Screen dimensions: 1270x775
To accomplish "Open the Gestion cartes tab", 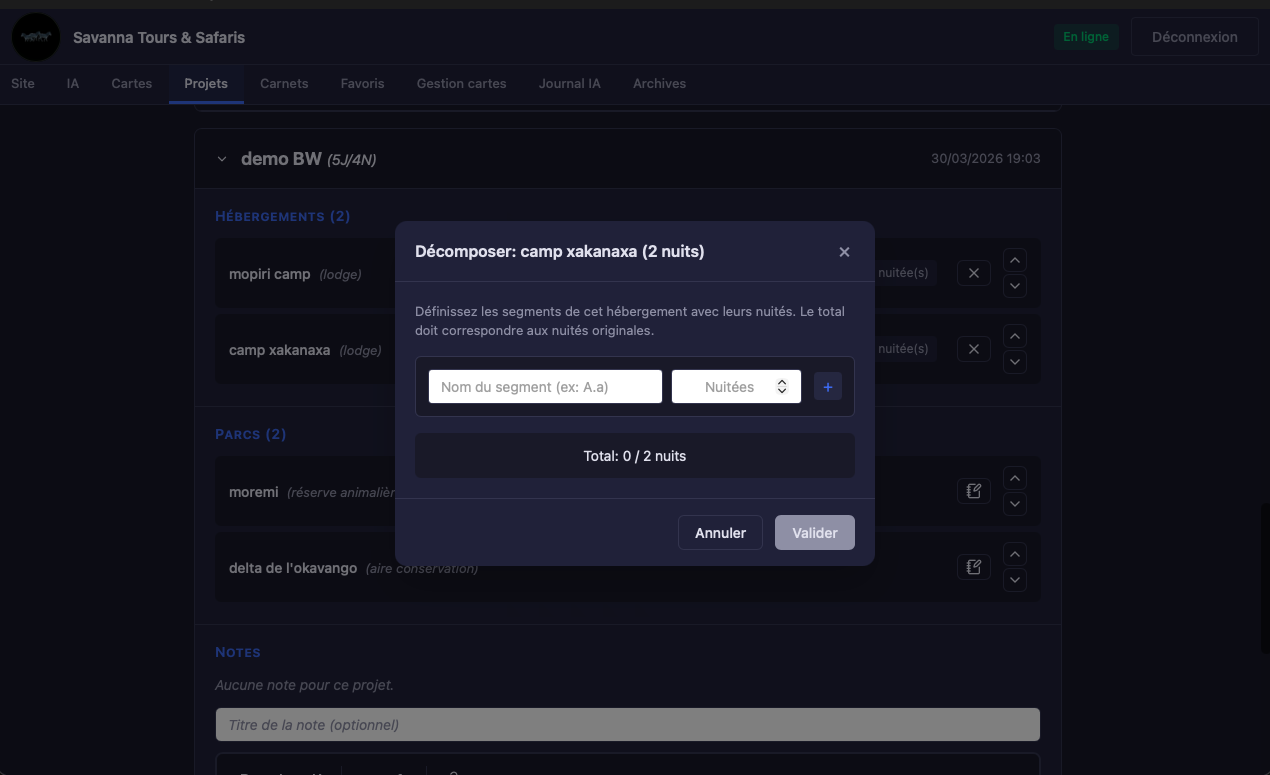I will (461, 83).
